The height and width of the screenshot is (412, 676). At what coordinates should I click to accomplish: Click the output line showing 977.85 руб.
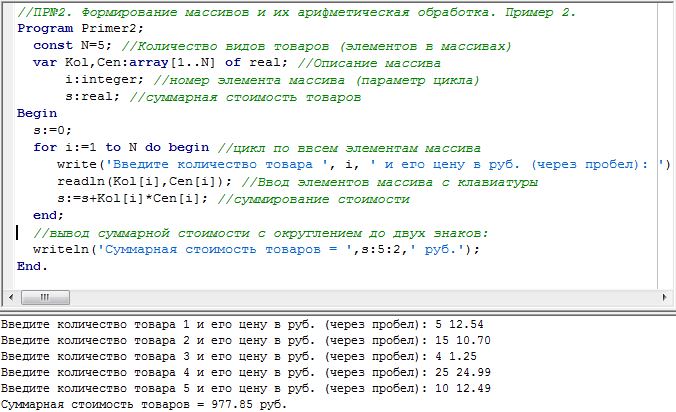point(143,405)
